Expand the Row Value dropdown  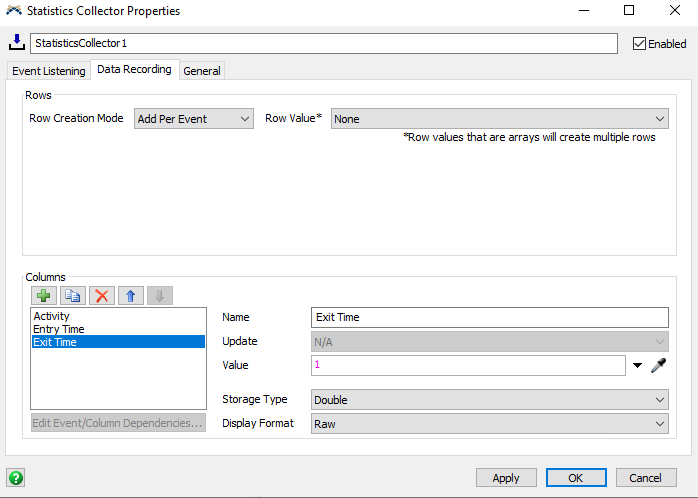pos(499,119)
